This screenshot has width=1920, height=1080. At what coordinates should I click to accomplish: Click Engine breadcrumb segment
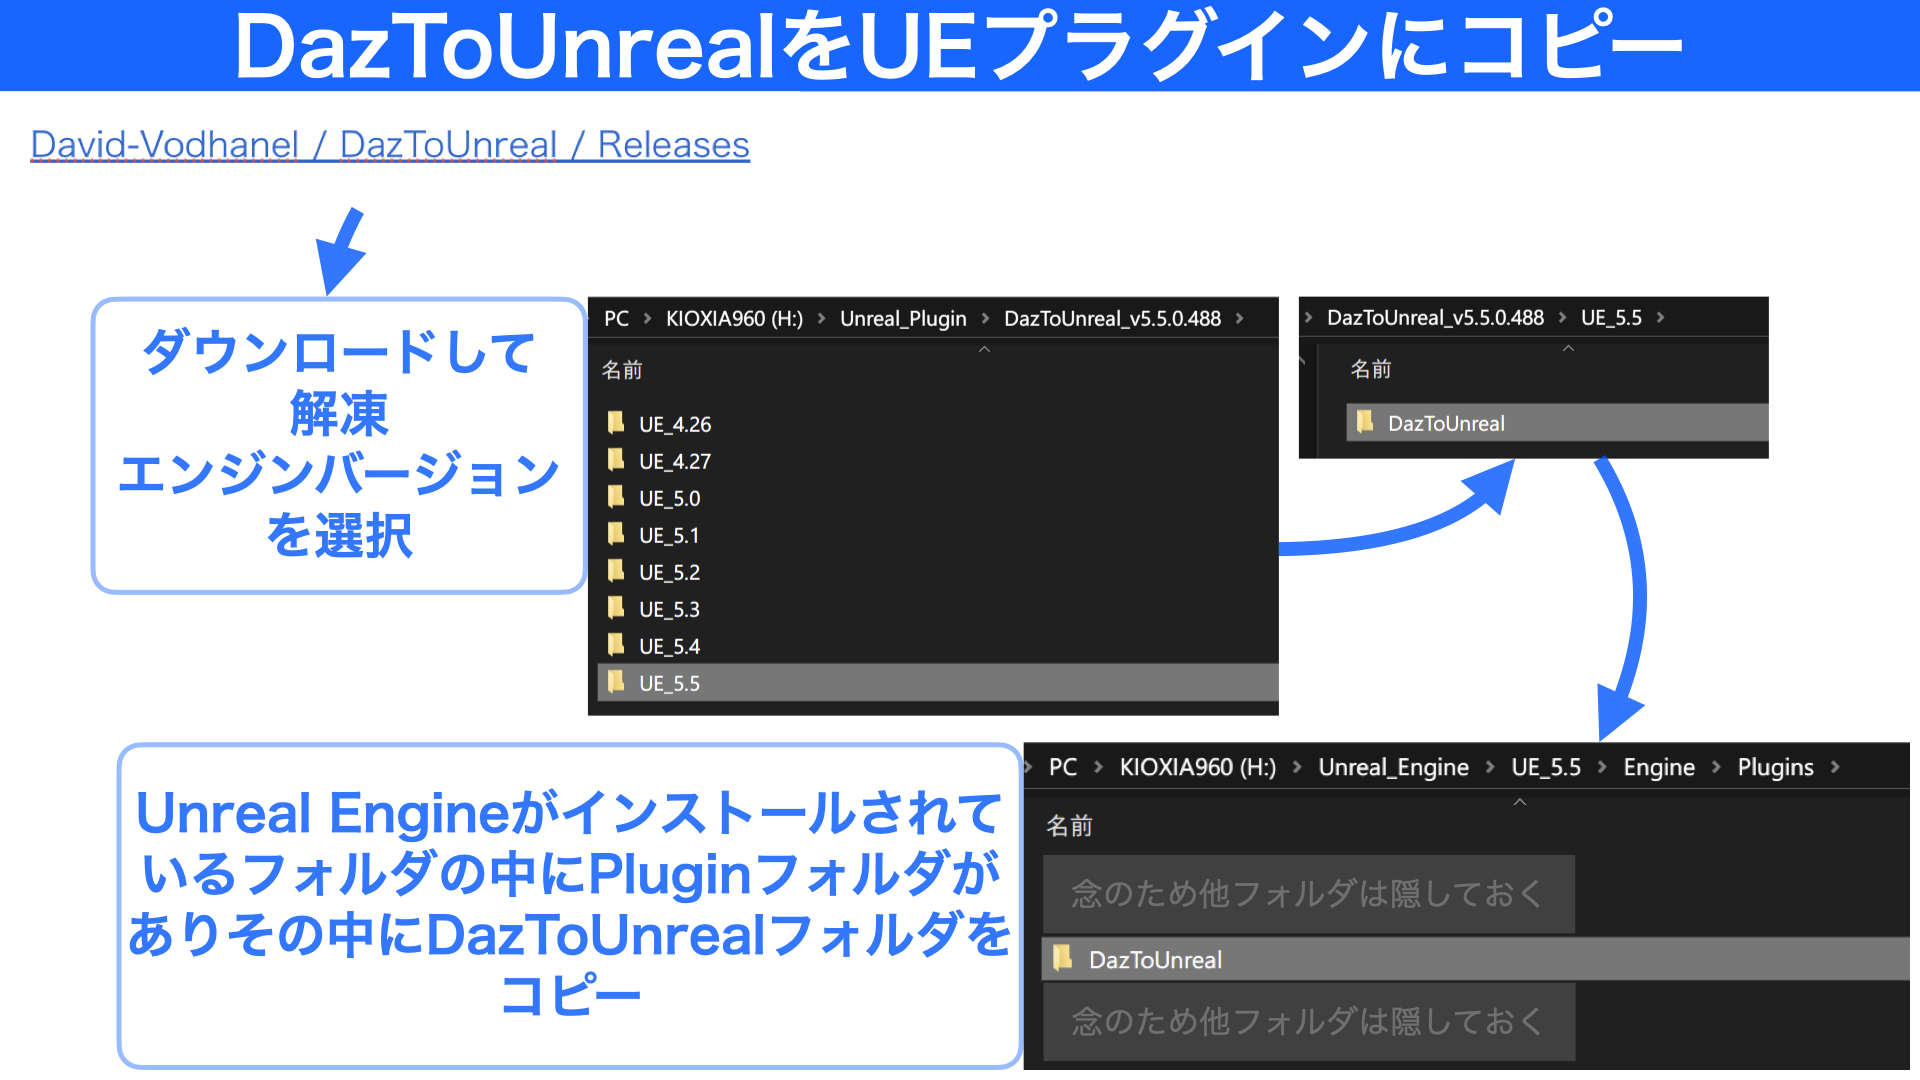[1659, 767]
